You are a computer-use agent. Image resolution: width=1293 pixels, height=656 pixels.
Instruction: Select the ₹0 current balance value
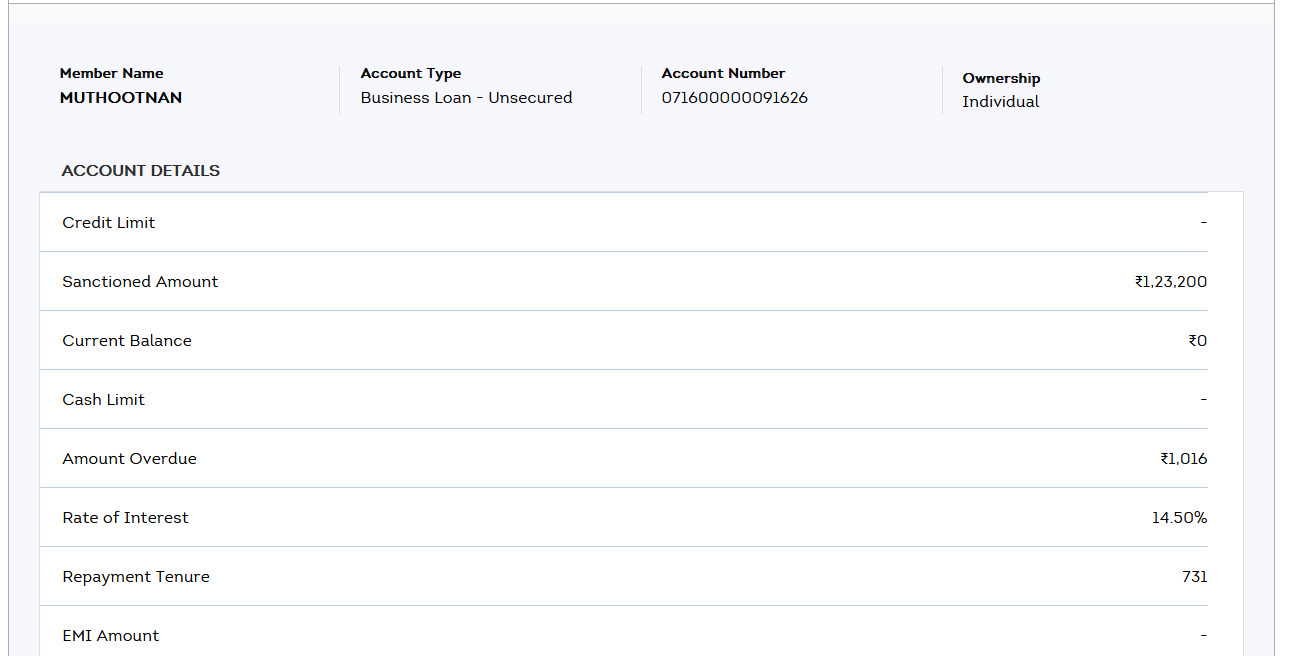point(1197,341)
